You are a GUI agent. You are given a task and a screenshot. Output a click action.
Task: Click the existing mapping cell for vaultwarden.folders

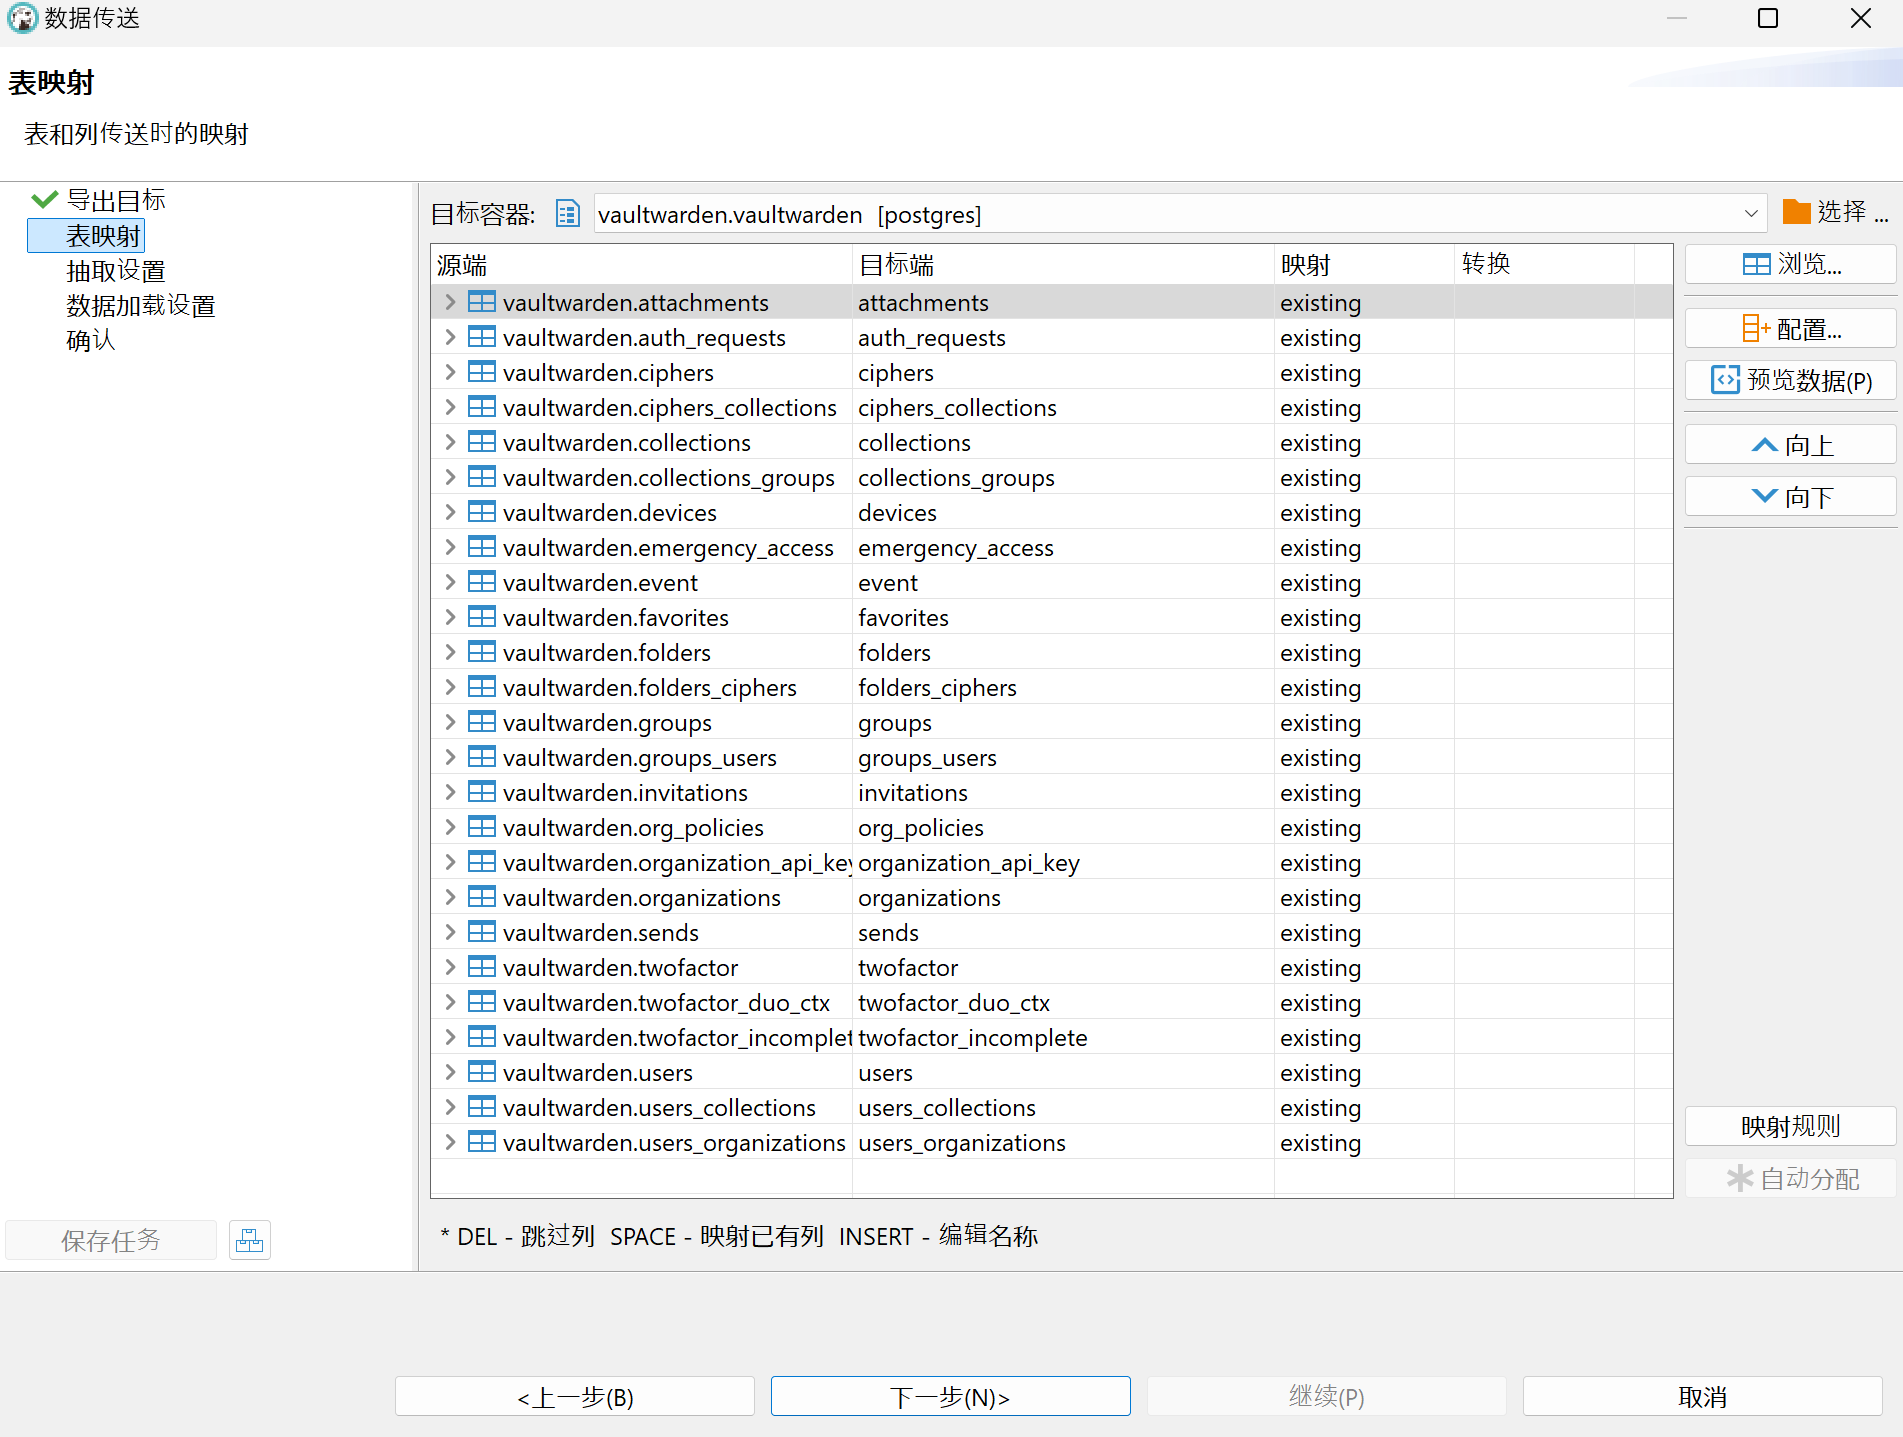1320,653
